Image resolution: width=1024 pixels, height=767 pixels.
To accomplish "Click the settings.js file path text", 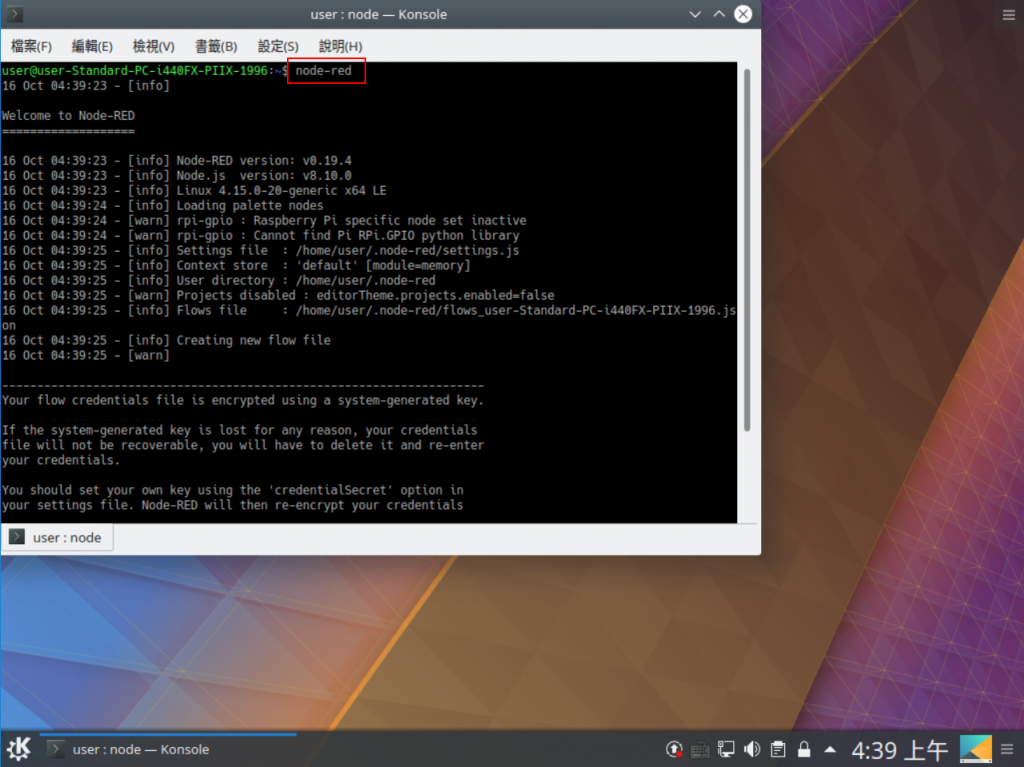I will point(408,251).
